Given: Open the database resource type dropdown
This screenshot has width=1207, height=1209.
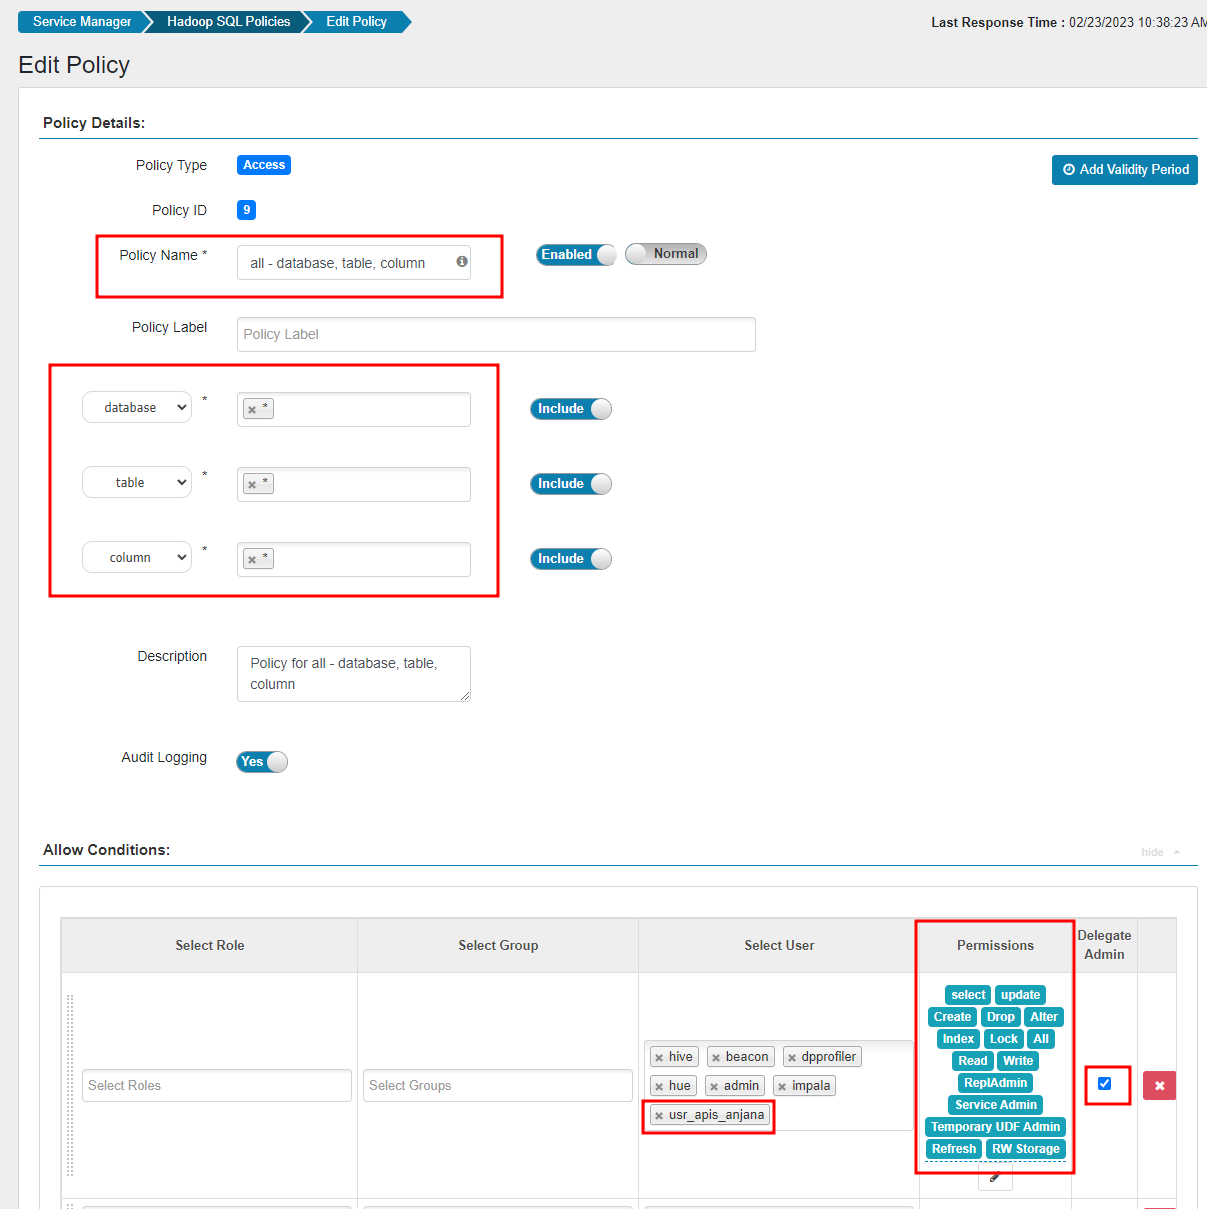Looking at the screenshot, I should coord(137,408).
